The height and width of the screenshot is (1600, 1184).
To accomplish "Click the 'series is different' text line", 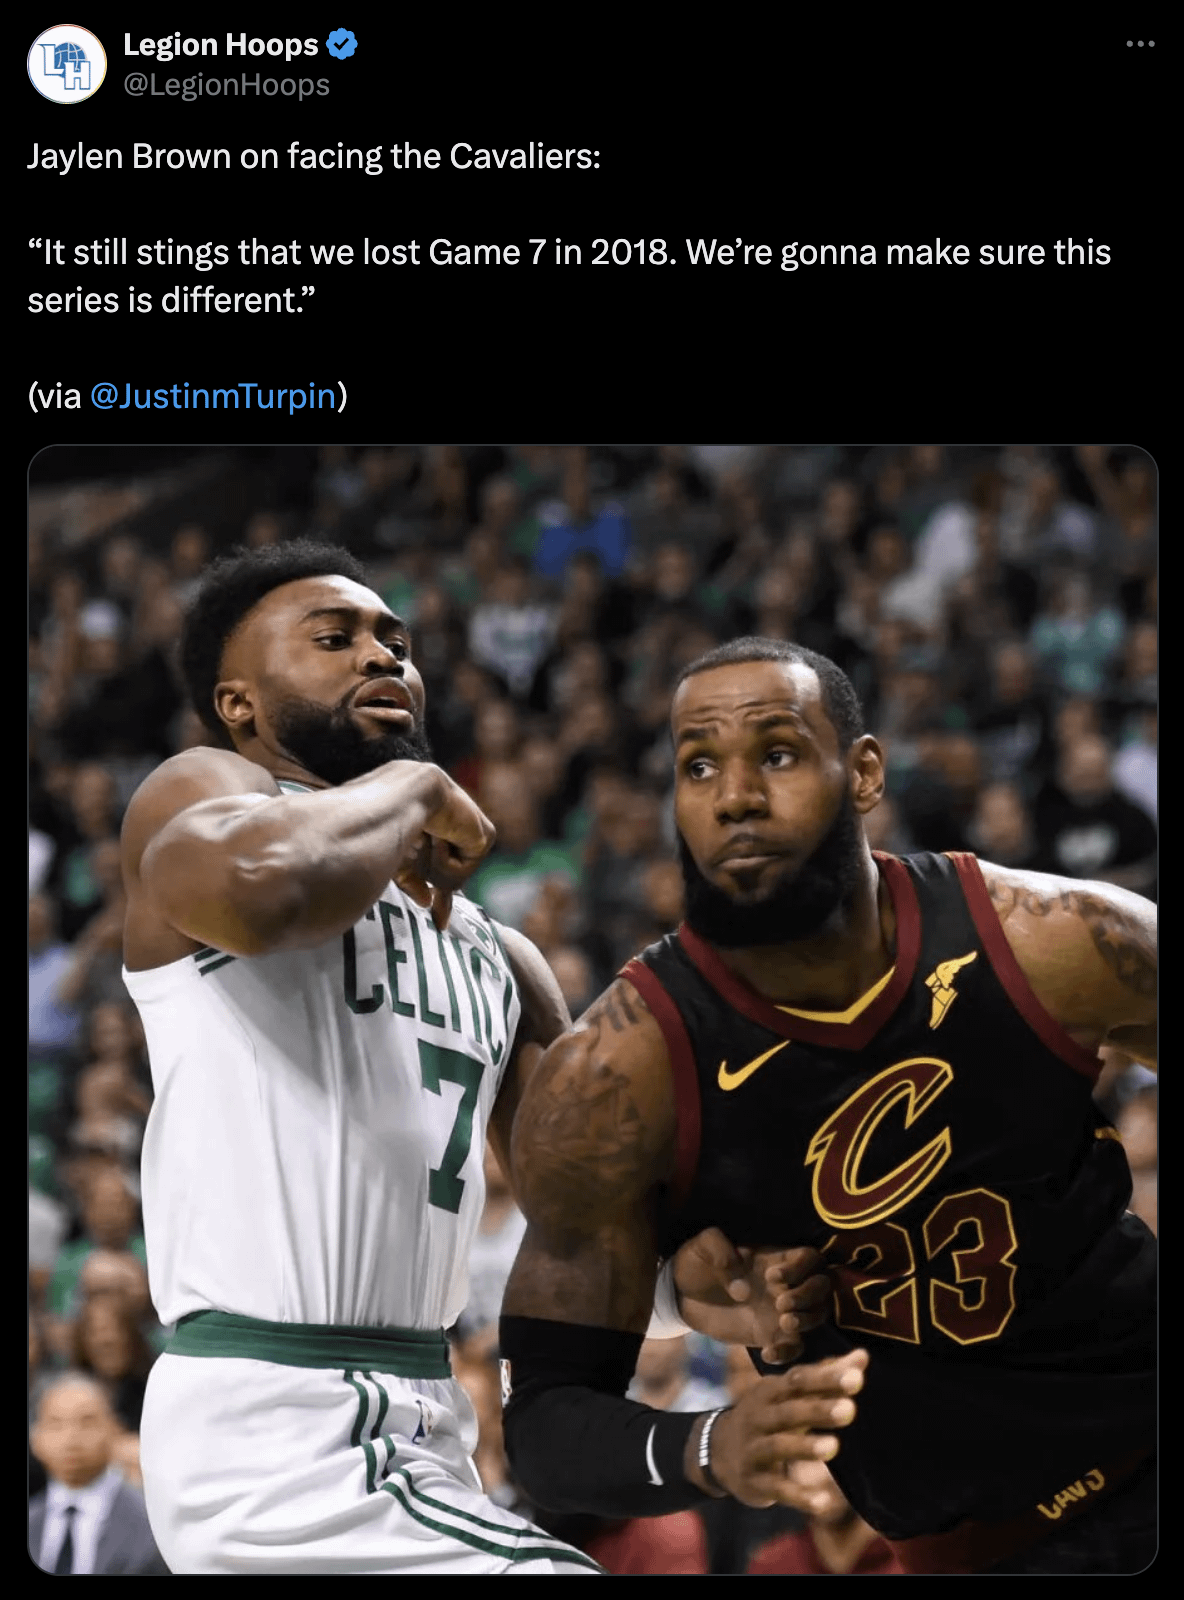I will point(171,300).
